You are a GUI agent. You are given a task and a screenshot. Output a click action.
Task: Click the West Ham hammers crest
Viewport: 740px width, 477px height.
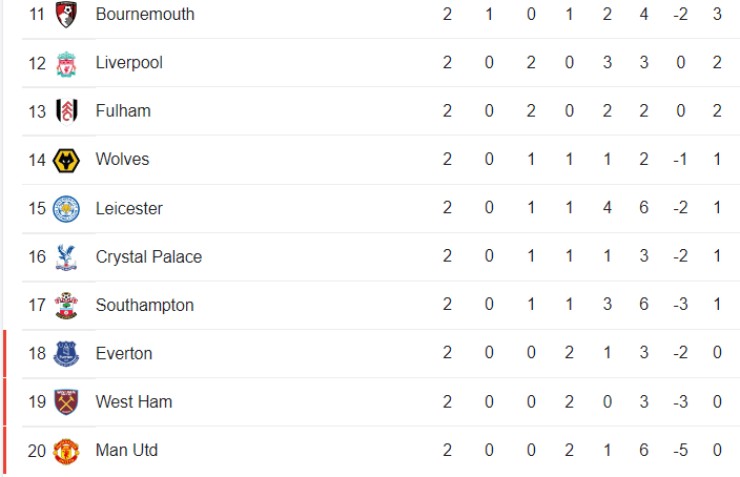click(66, 402)
